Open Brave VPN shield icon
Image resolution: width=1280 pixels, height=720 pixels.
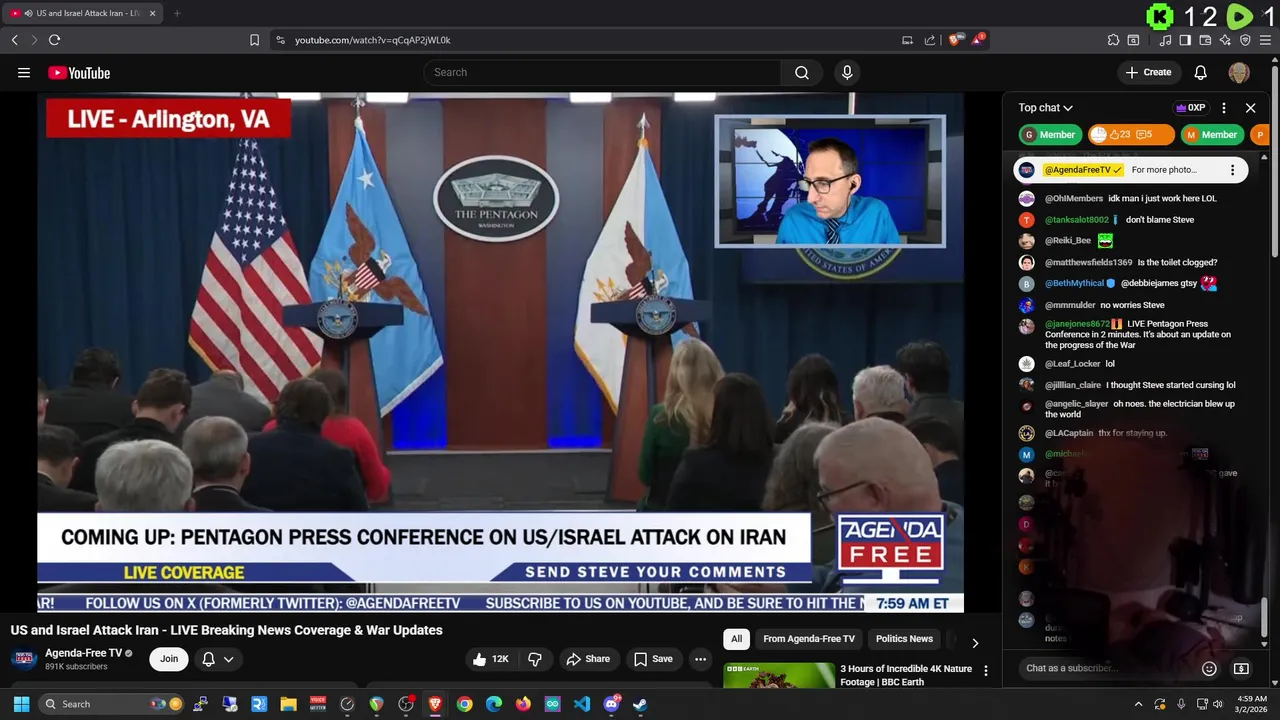point(1245,40)
